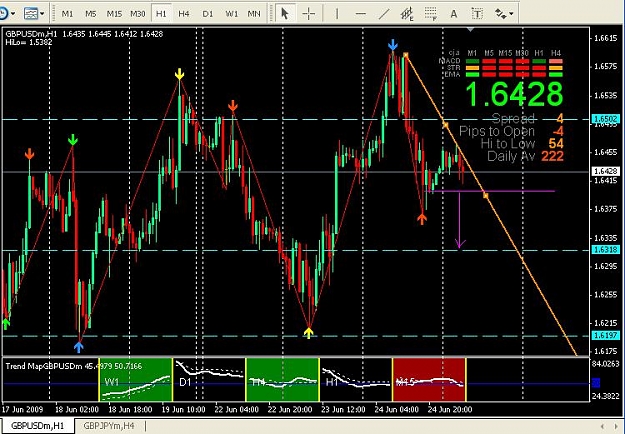Click the Spread value label

560,118
